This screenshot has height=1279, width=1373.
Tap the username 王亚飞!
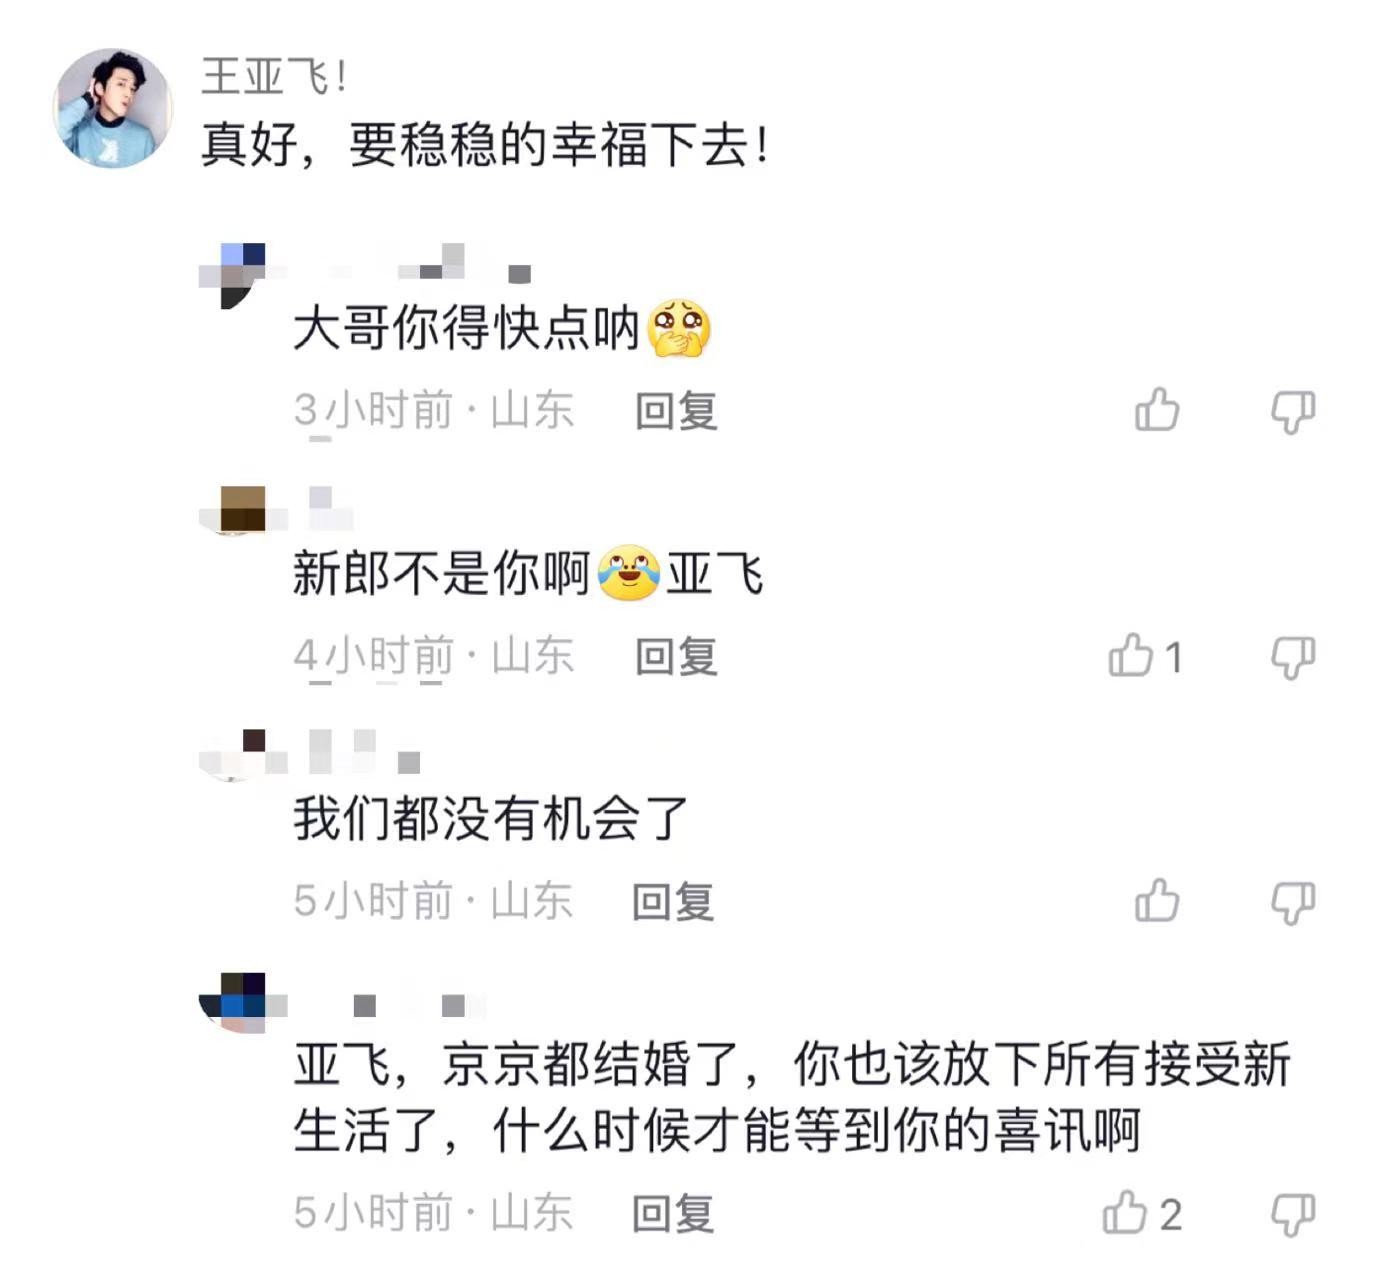(x=273, y=76)
